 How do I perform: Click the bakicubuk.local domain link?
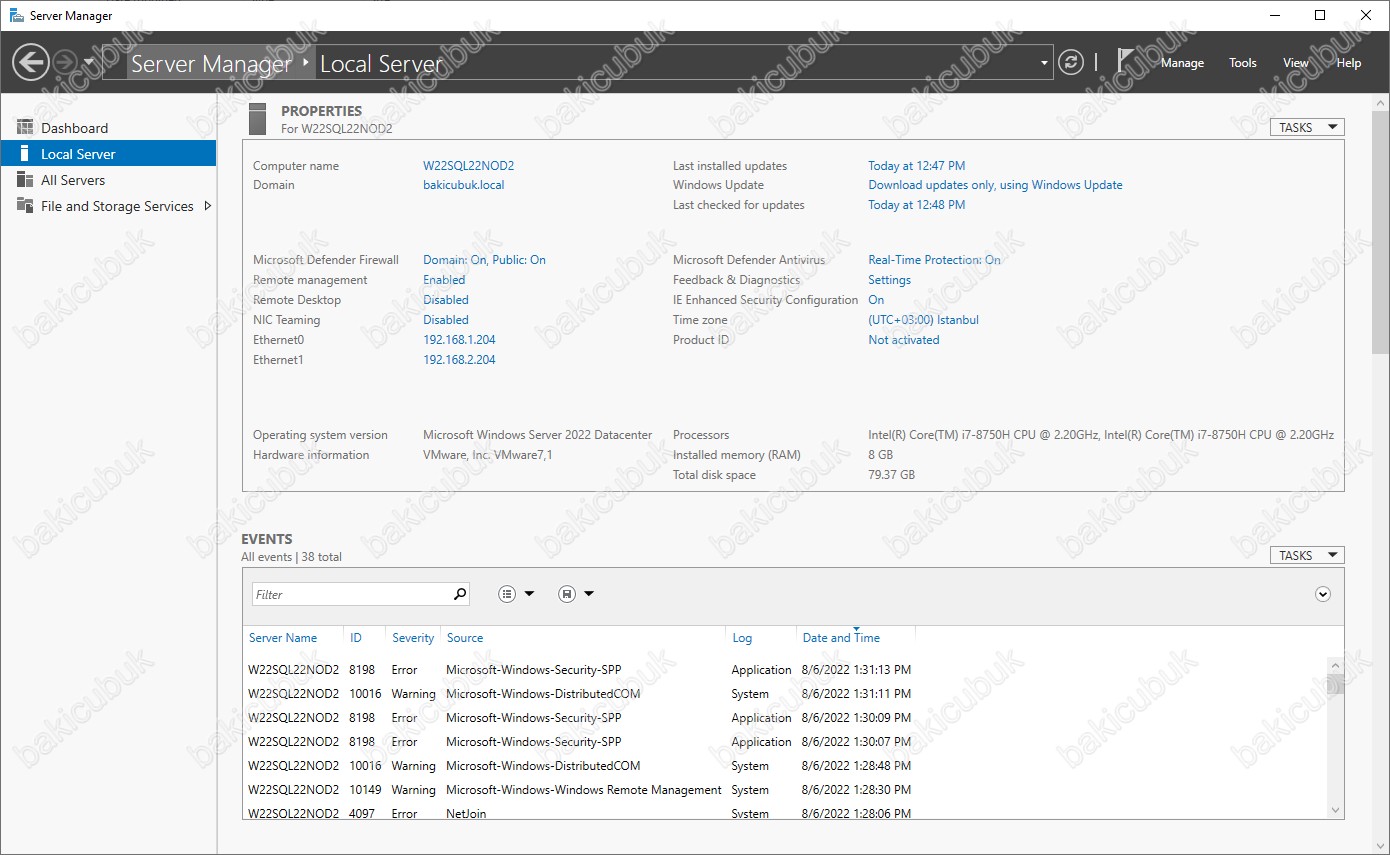click(464, 185)
